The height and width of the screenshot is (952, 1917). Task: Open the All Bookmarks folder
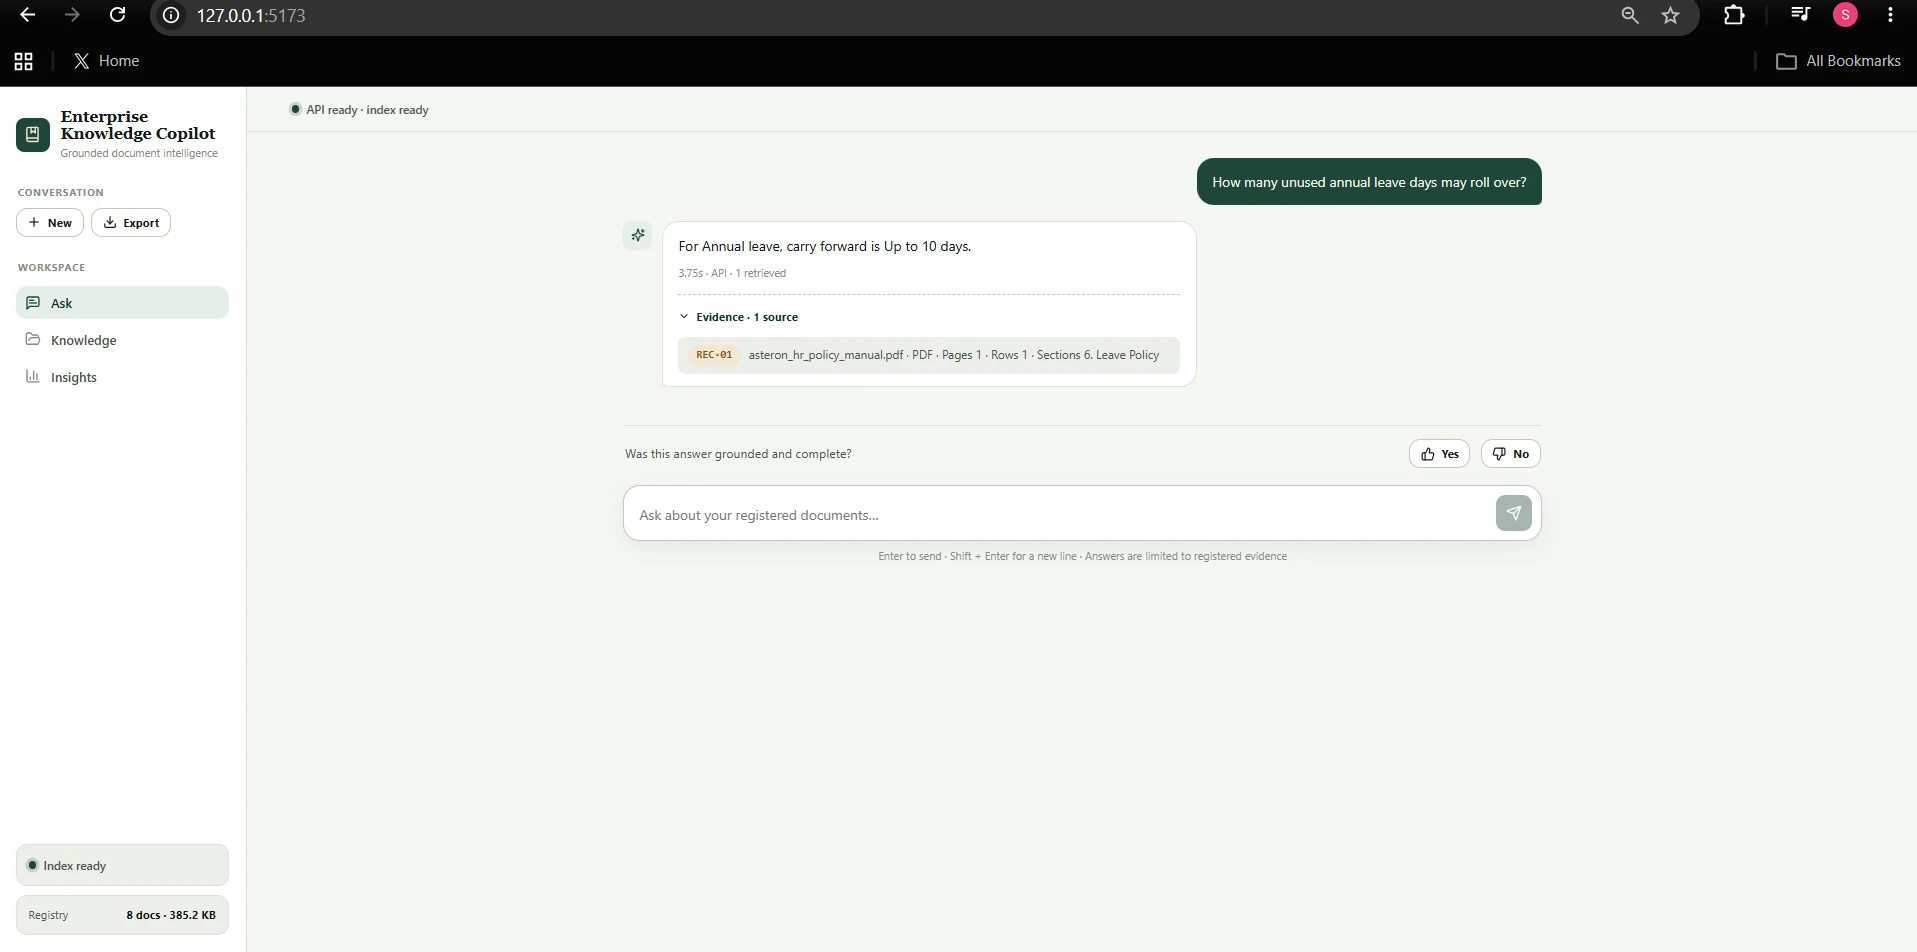pyautogui.click(x=1838, y=61)
